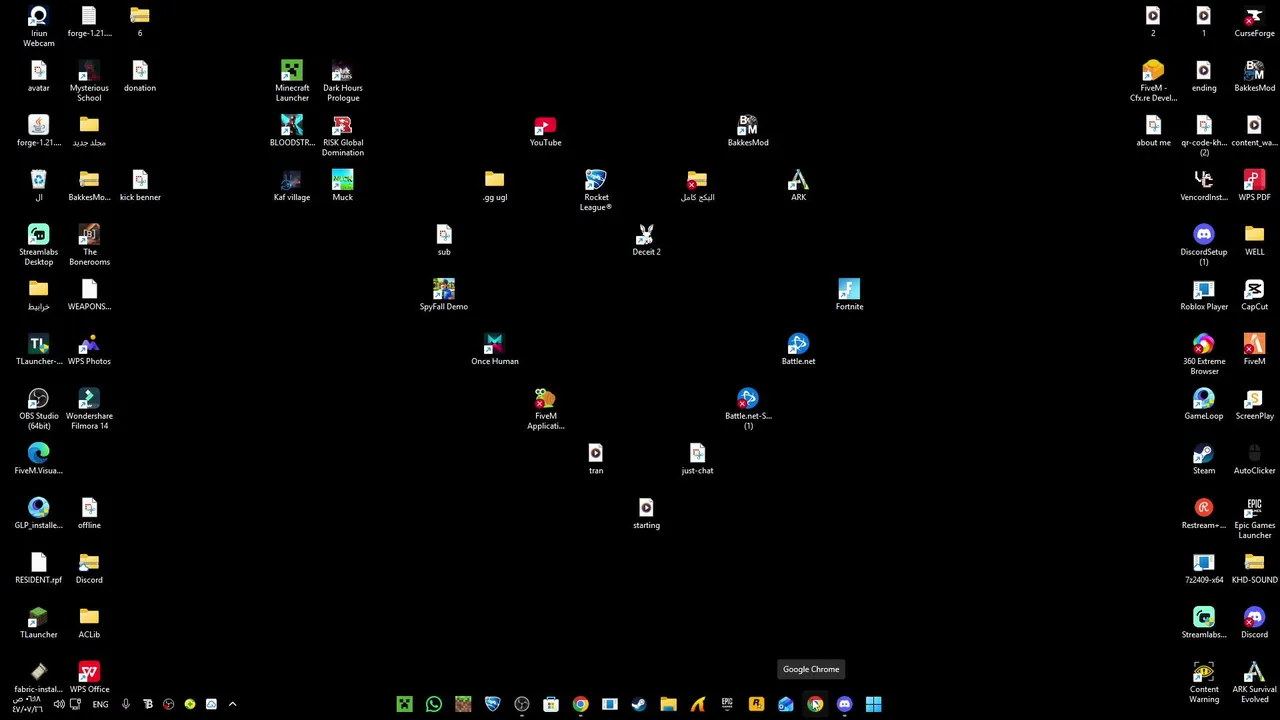Open the CapCut desktop shortcut
1280x720 pixels.
(1254, 295)
